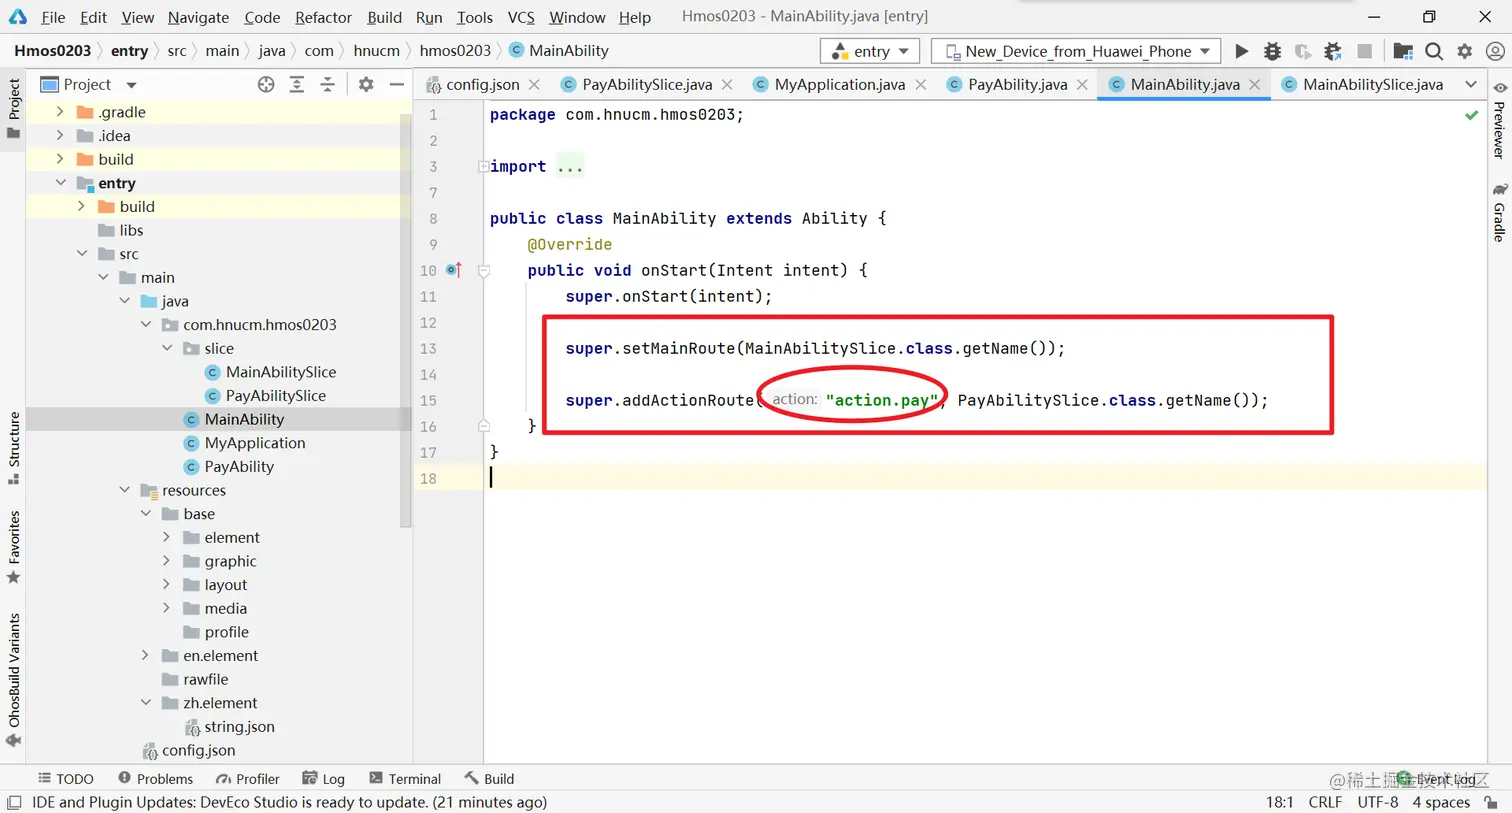Expand the .gradle folder

pos(60,112)
